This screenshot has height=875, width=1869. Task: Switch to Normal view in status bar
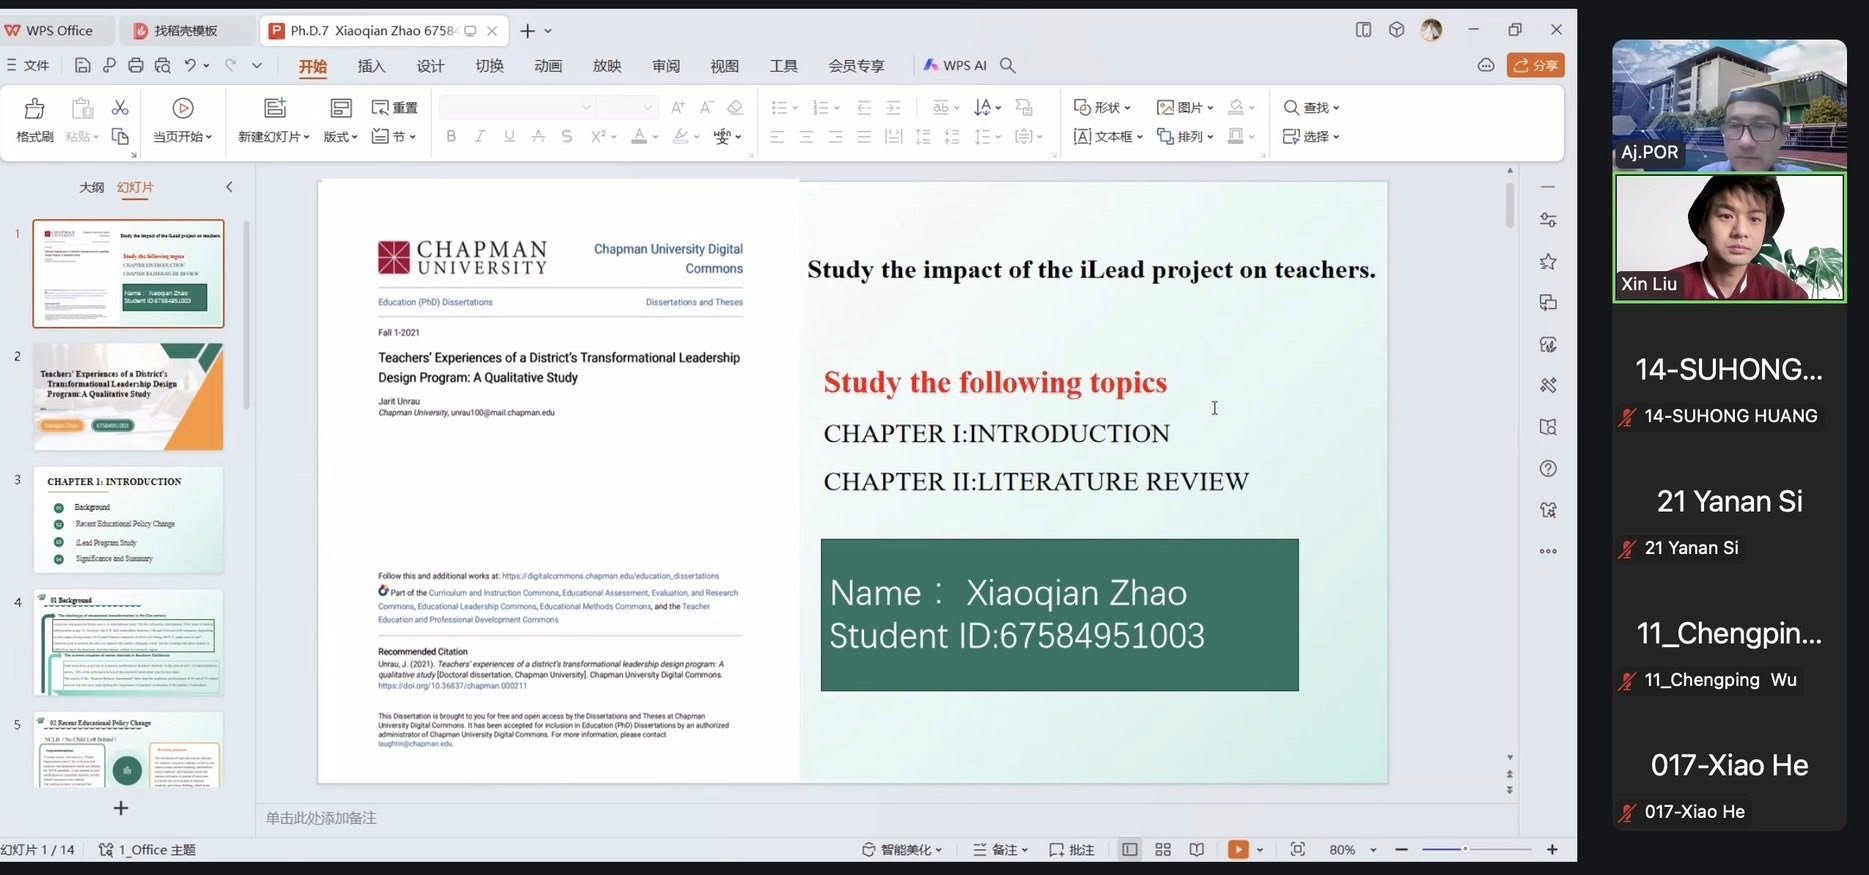click(1129, 850)
